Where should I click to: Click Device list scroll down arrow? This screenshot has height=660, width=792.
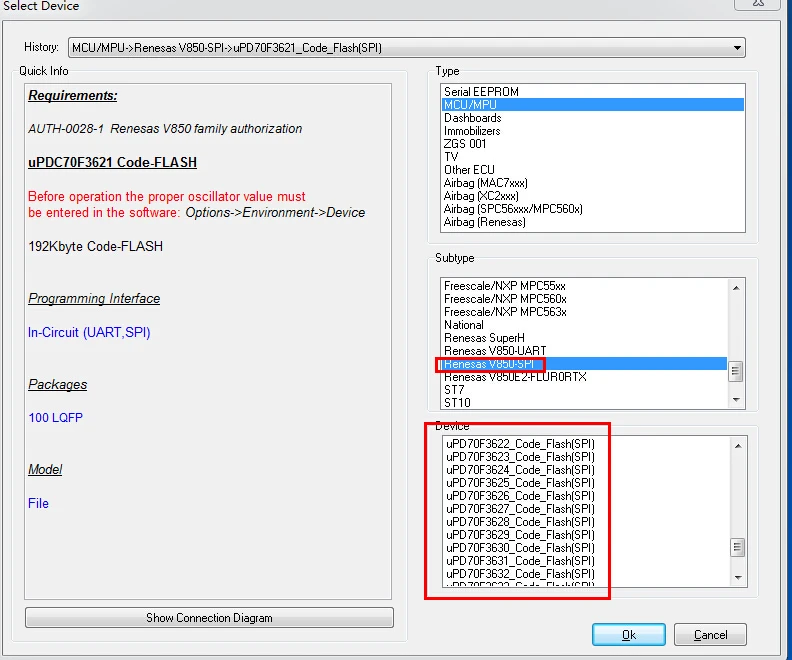click(738, 577)
